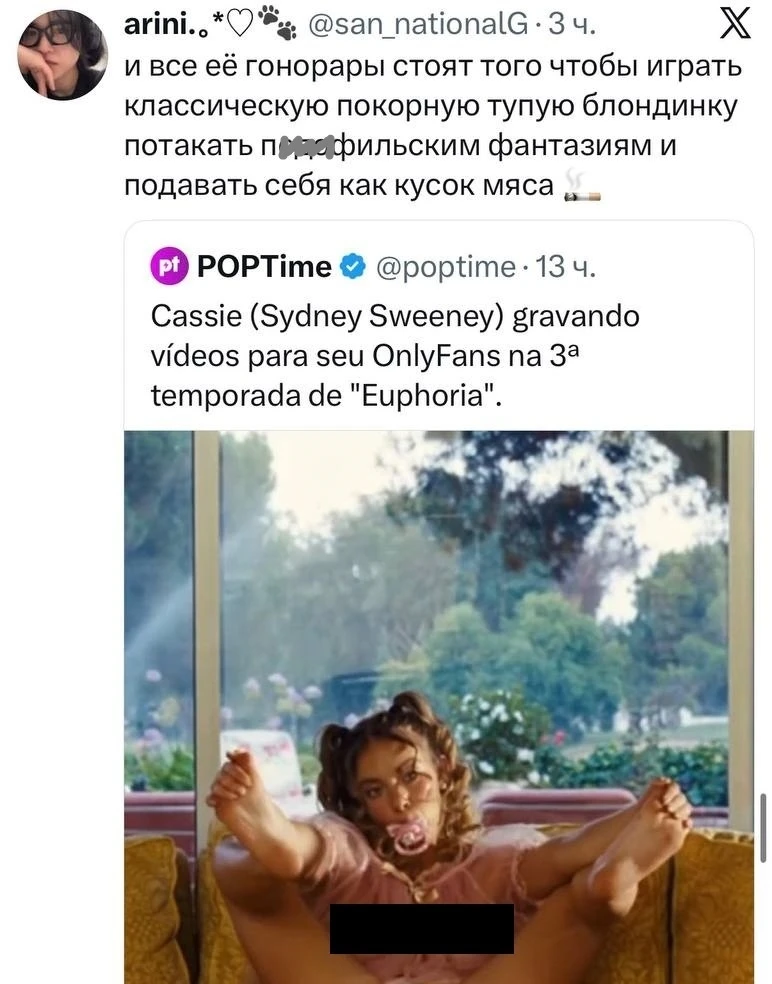Click the '3 ч.' tweet timestamp
The width and height of the screenshot is (772, 984).
click(x=572, y=22)
